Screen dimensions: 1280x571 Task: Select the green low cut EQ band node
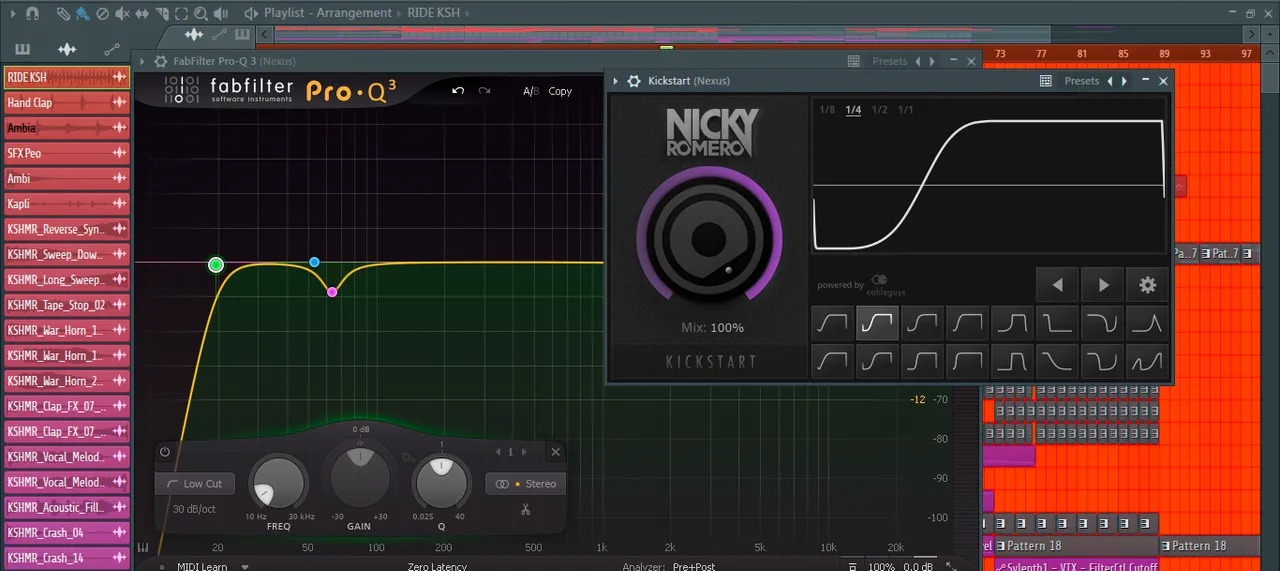[216, 264]
